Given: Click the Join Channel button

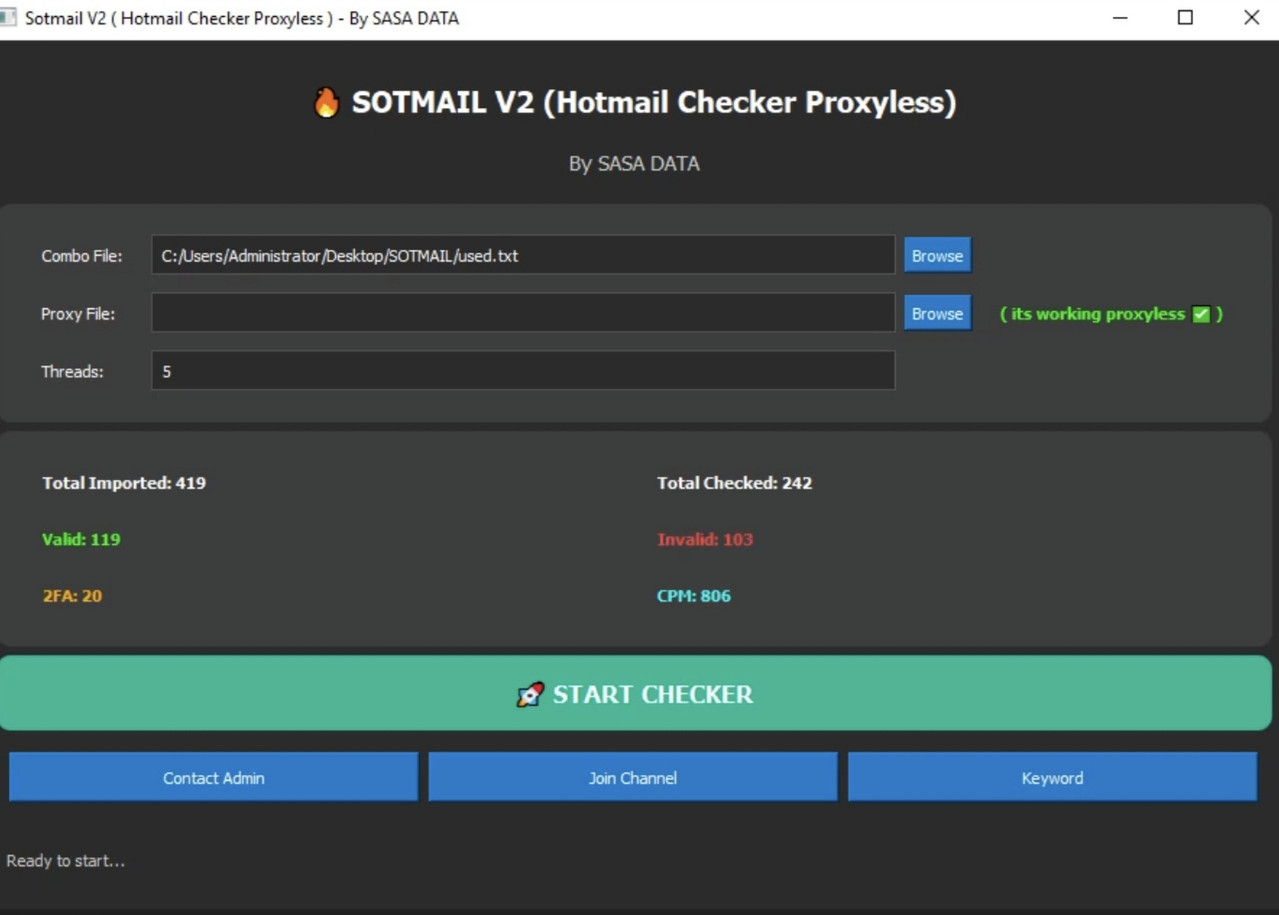Looking at the screenshot, I should click(633, 777).
